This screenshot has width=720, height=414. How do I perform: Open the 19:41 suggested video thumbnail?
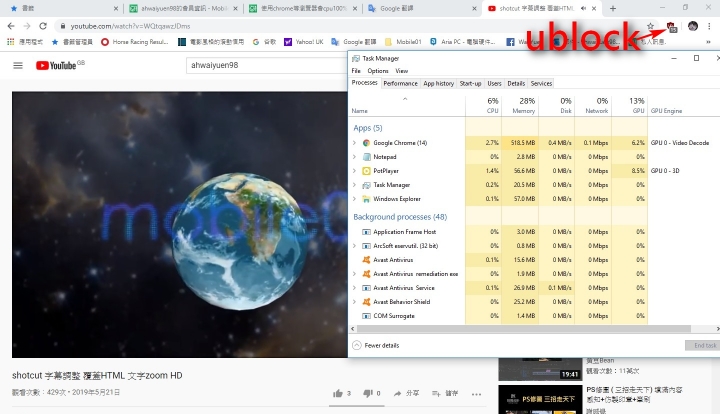coord(540,369)
